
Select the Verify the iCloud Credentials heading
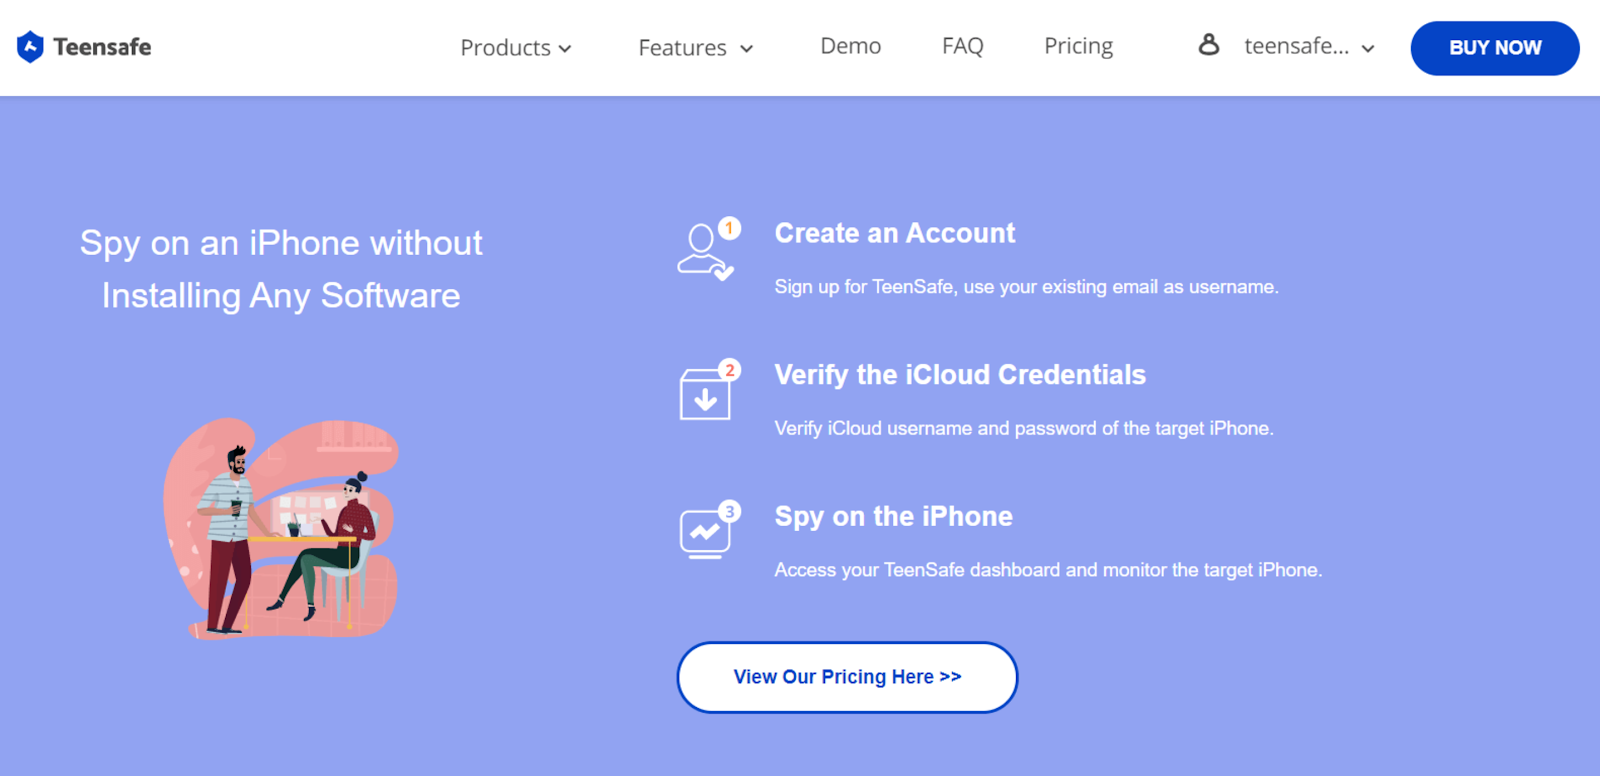pyautogui.click(x=960, y=375)
